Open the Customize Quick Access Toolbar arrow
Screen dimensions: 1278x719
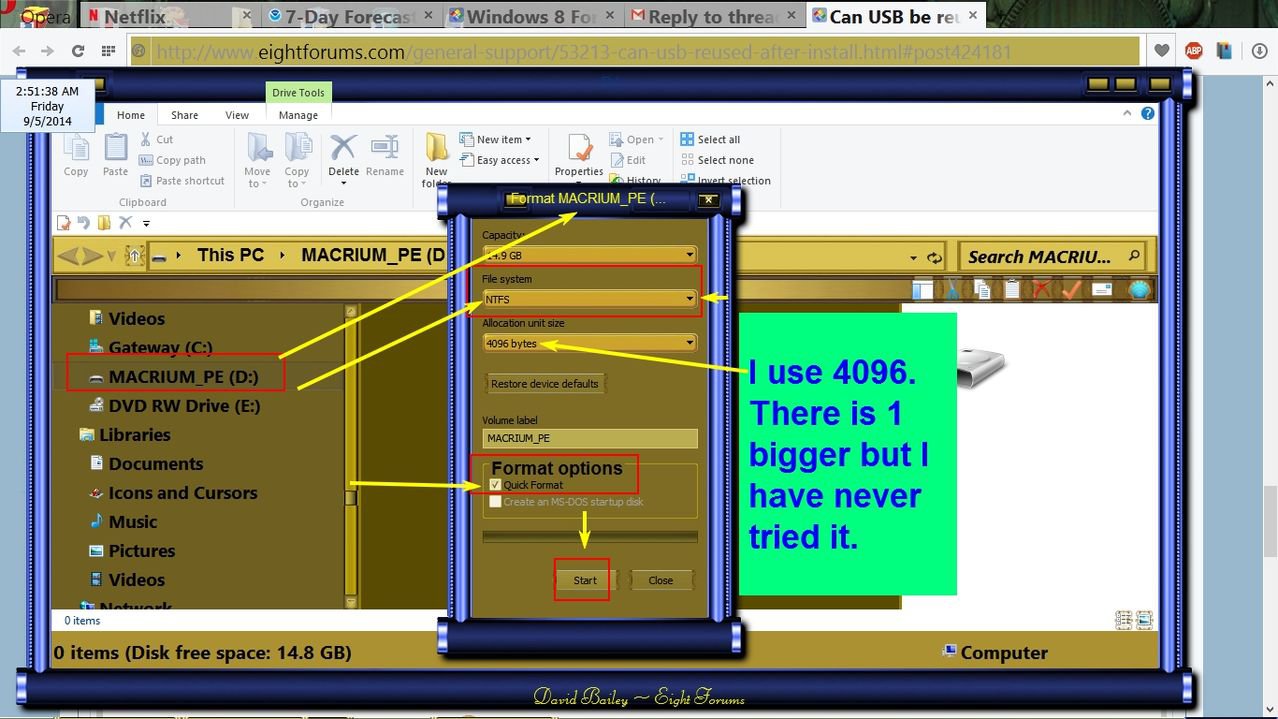click(x=146, y=223)
